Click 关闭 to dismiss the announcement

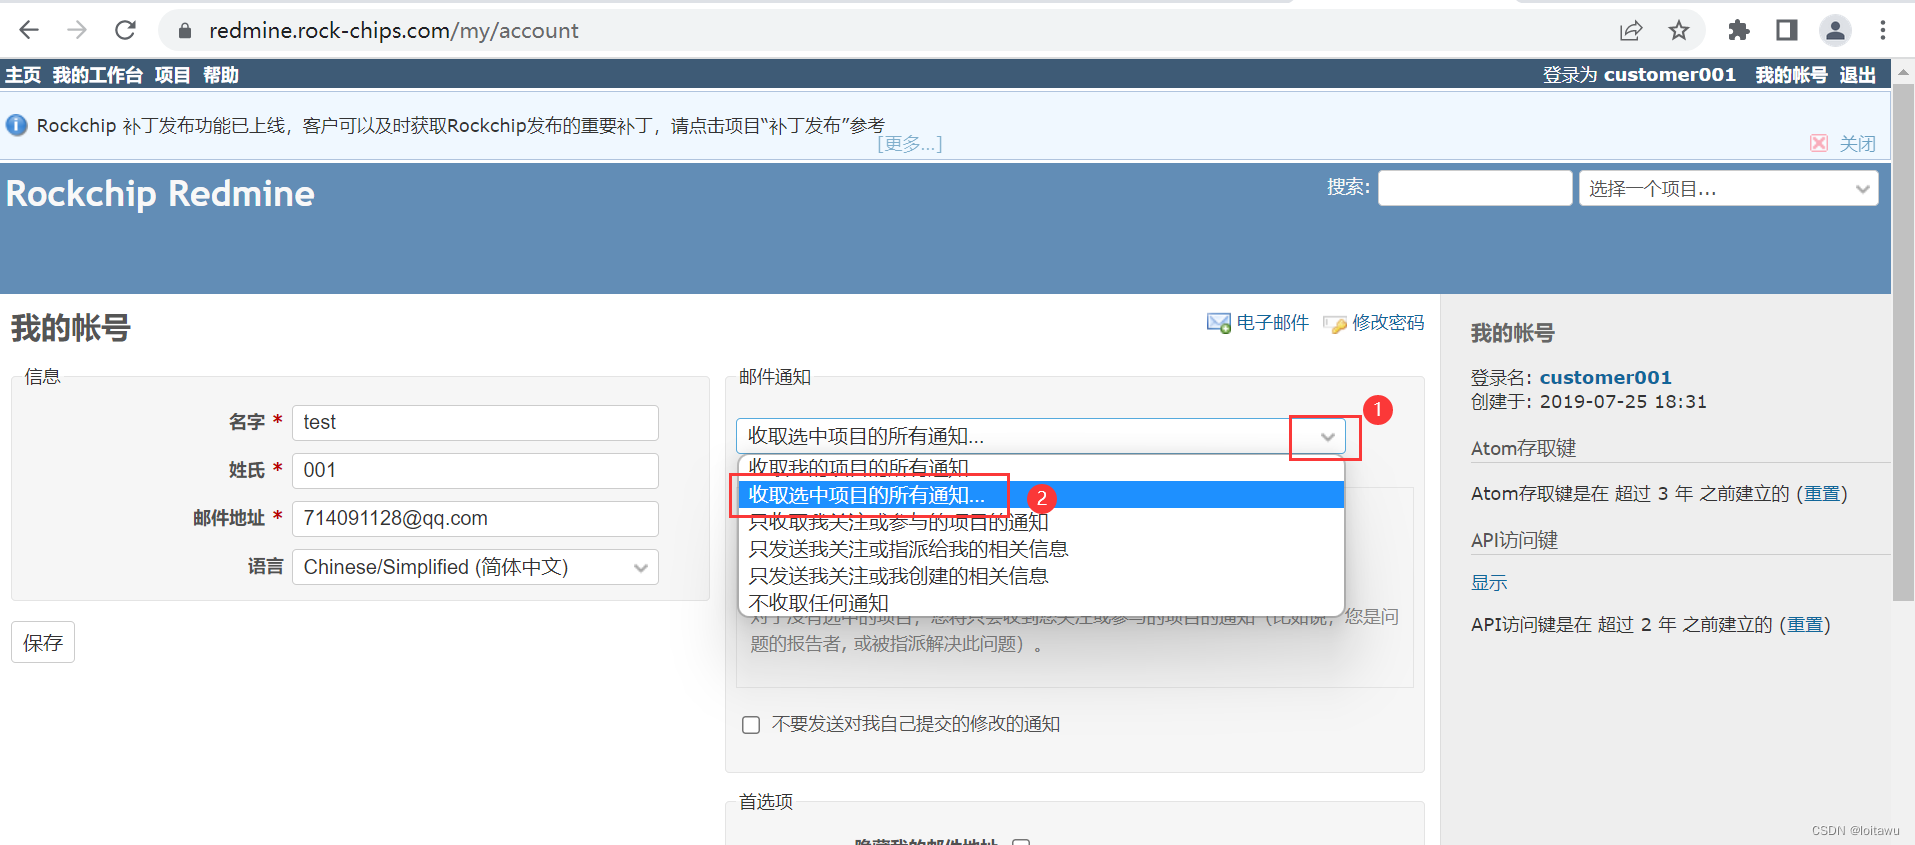pos(1857,144)
